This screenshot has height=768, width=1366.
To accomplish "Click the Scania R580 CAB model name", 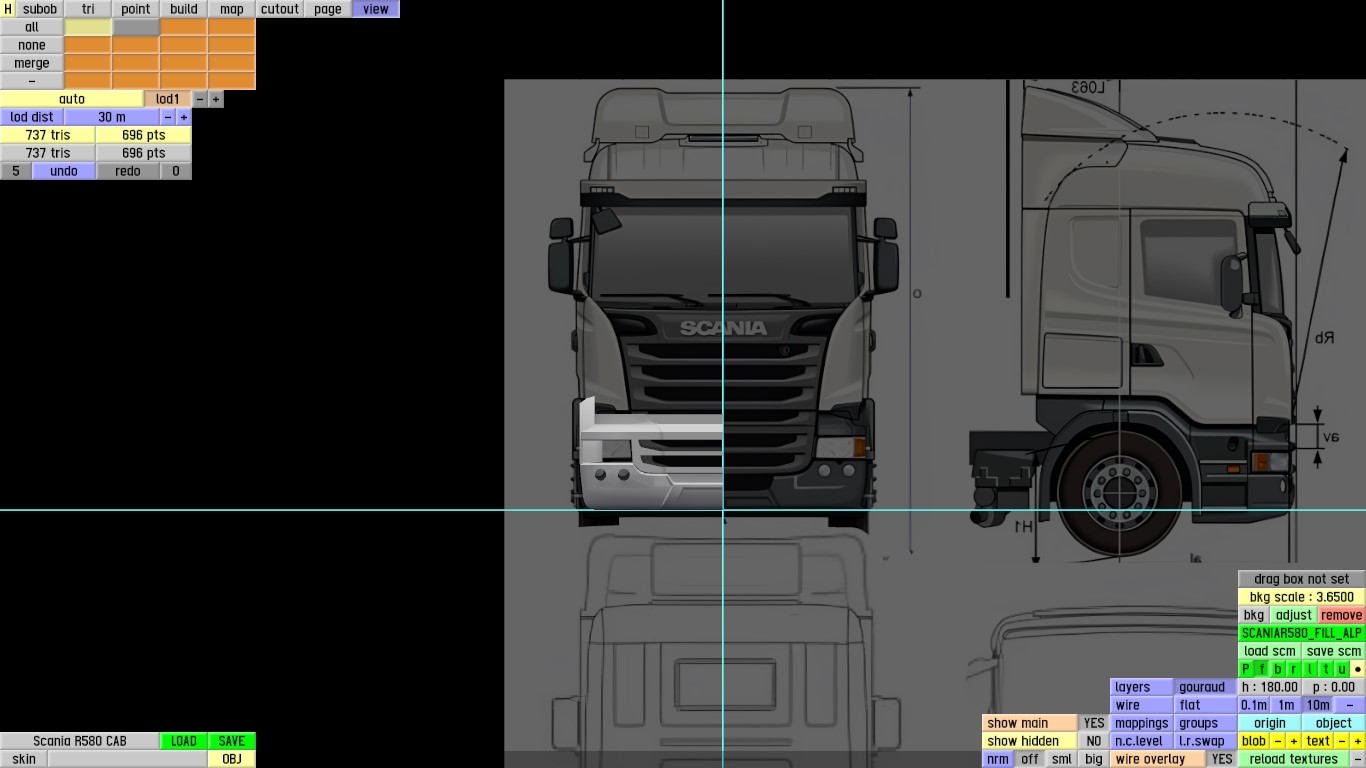I will (80, 741).
